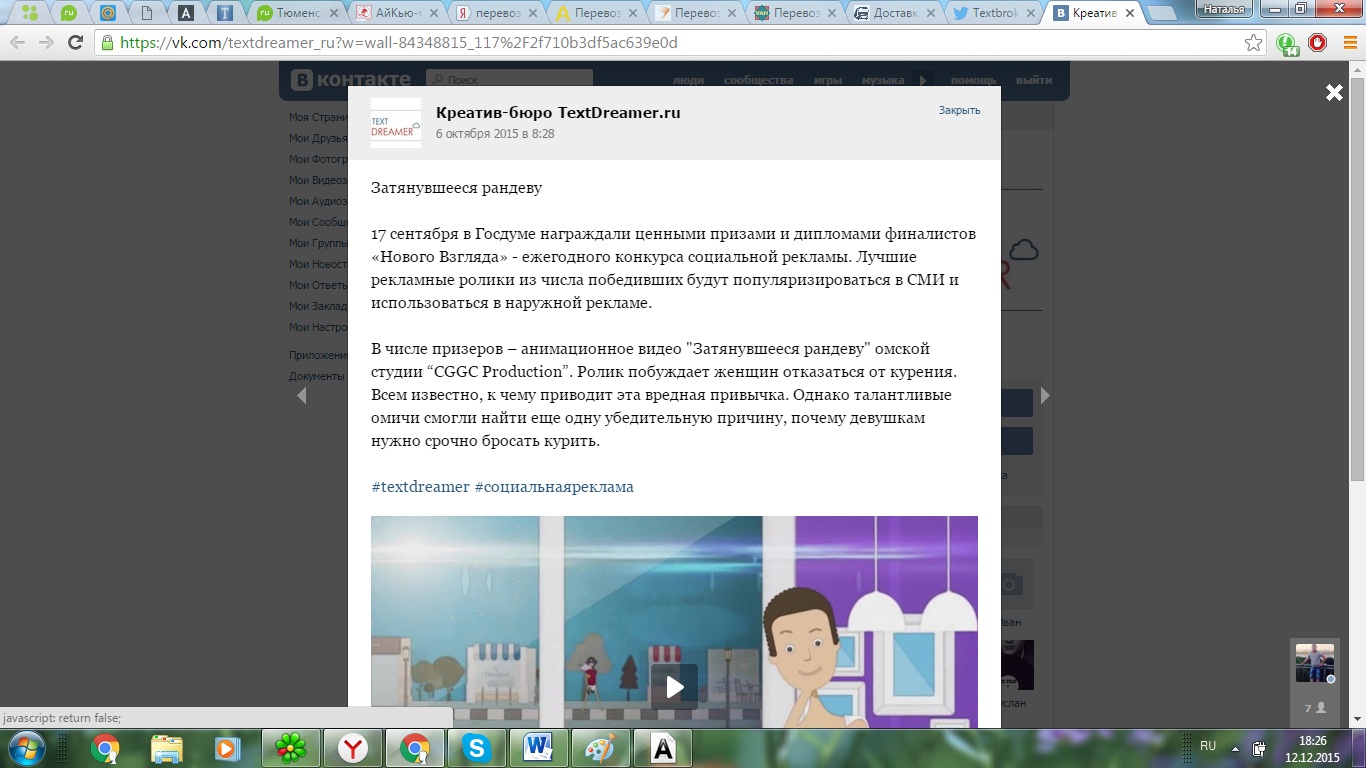
Task: Dismiss the overlay with the white X icon
Action: click(1334, 93)
